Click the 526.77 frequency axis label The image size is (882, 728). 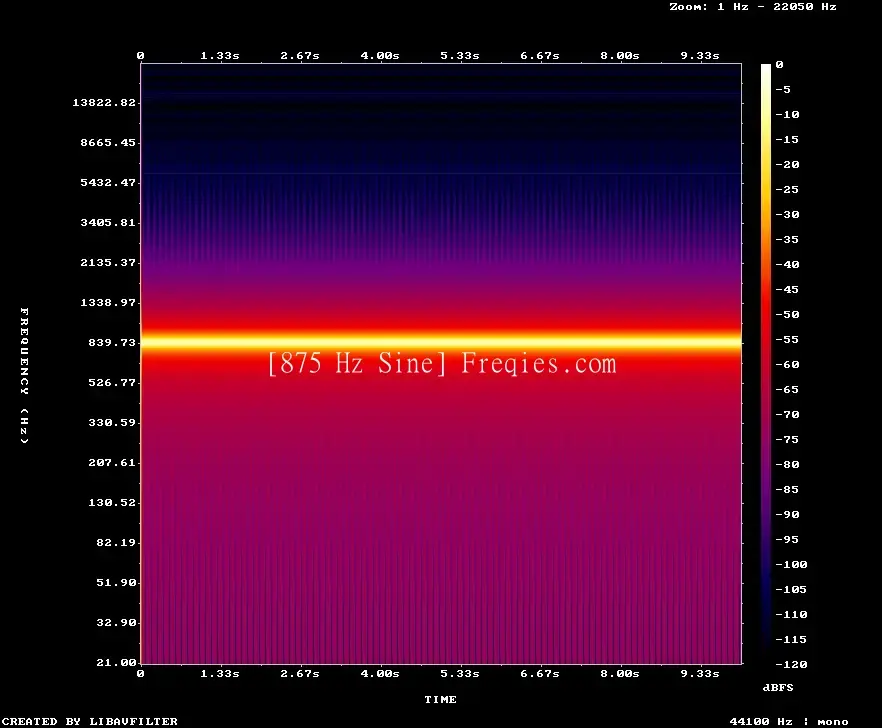pyautogui.click(x=112, y=382)
